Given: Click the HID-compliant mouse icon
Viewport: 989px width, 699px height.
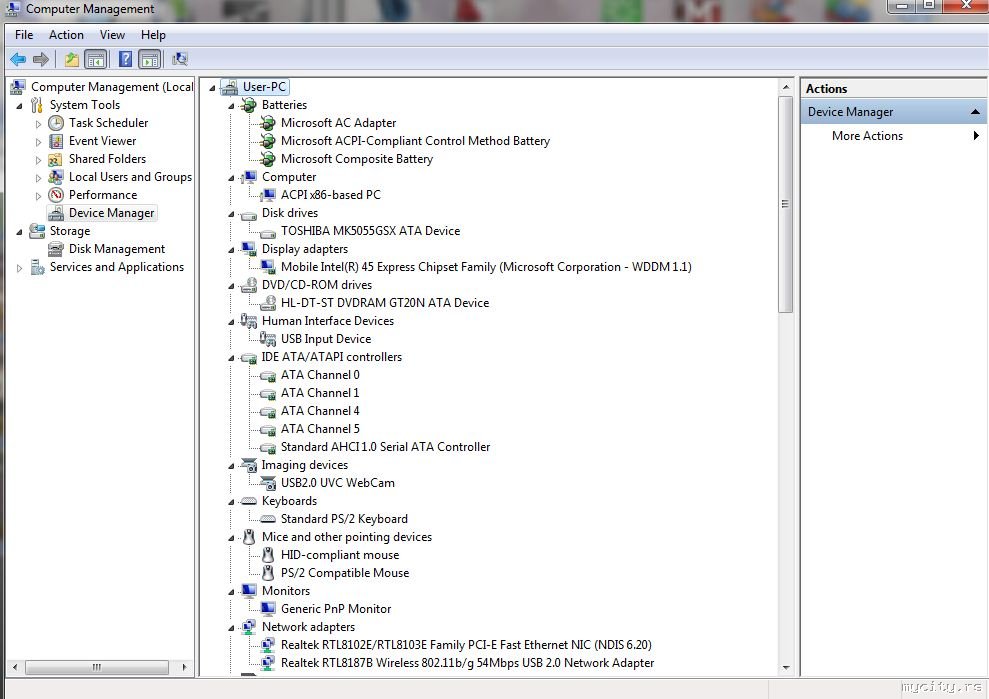Looking at the screenshot, I should (x=268, y=555).
